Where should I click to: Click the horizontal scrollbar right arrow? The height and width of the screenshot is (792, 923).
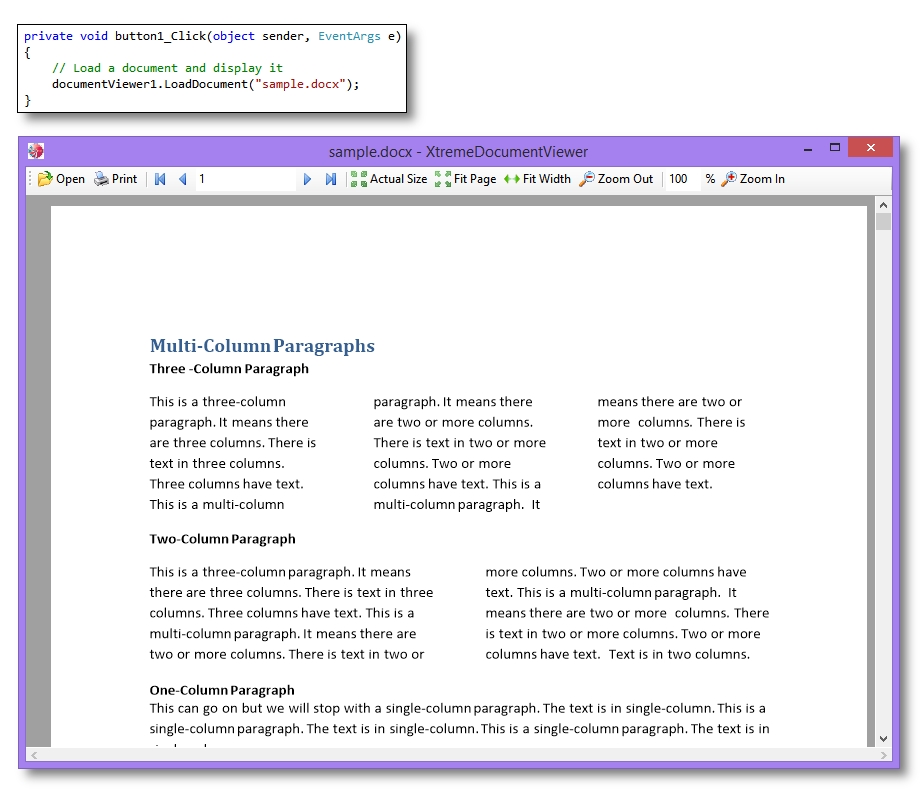(x=883, y=755)
